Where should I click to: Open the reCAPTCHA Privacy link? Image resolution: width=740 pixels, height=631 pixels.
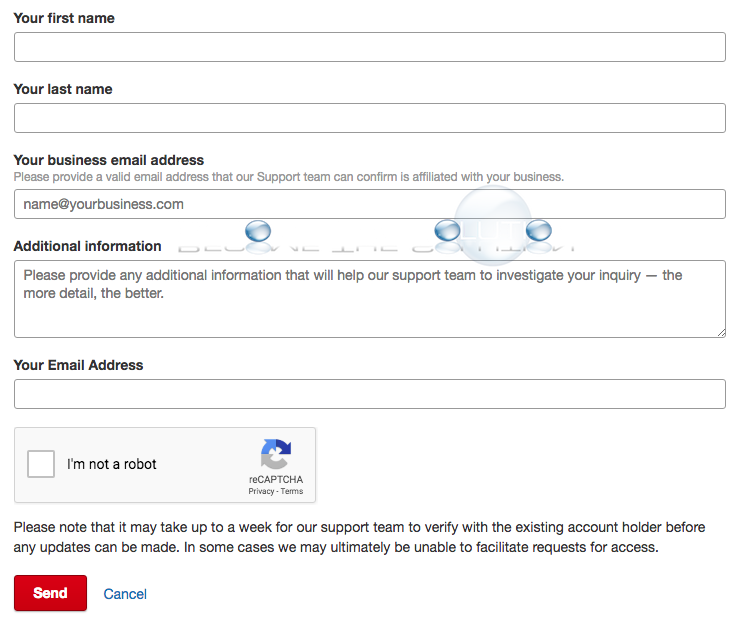pyautogui.click(x=261, y=491)
